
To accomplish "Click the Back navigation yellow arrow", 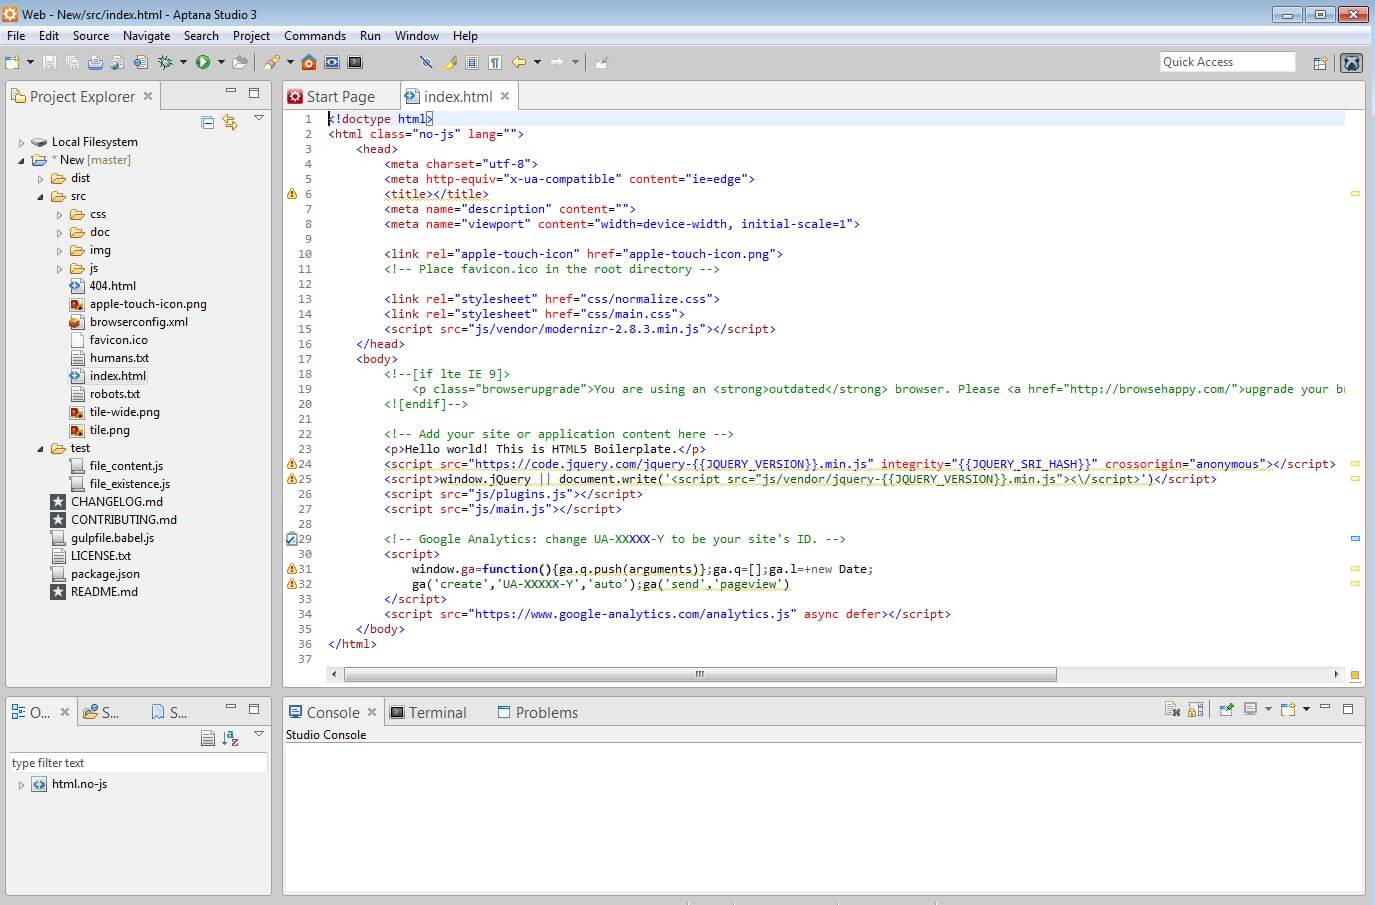I will tap(518, 62).
